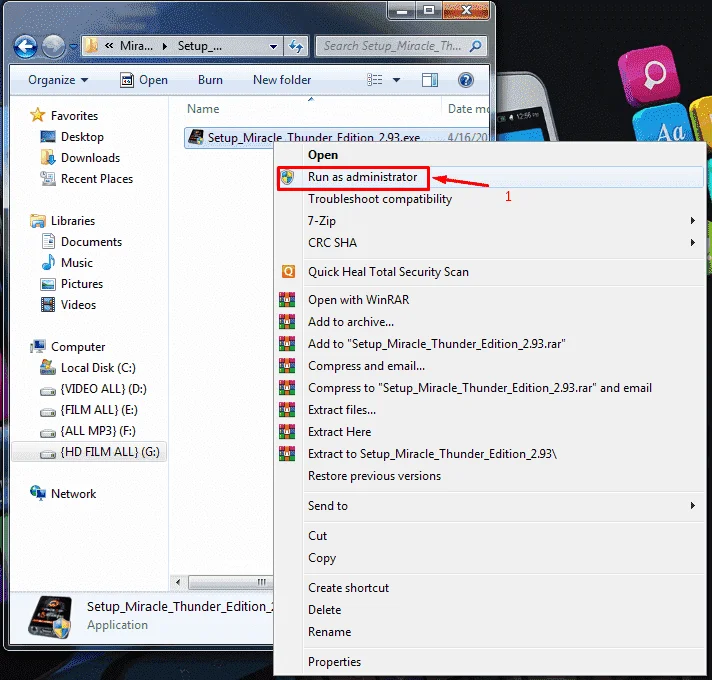The image size is (712, 680).
Task: Choose Extract to Setup_Miracle_Thunder_Edition_2.93\
Action: [490, 454]
